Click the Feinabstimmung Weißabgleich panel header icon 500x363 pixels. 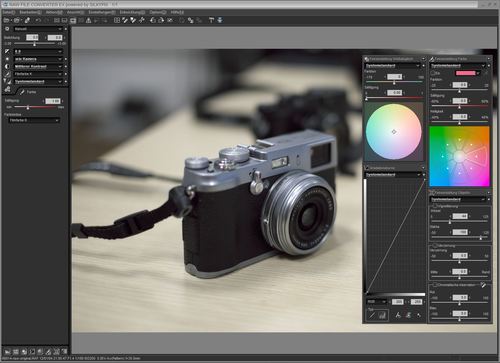[367, 59]
